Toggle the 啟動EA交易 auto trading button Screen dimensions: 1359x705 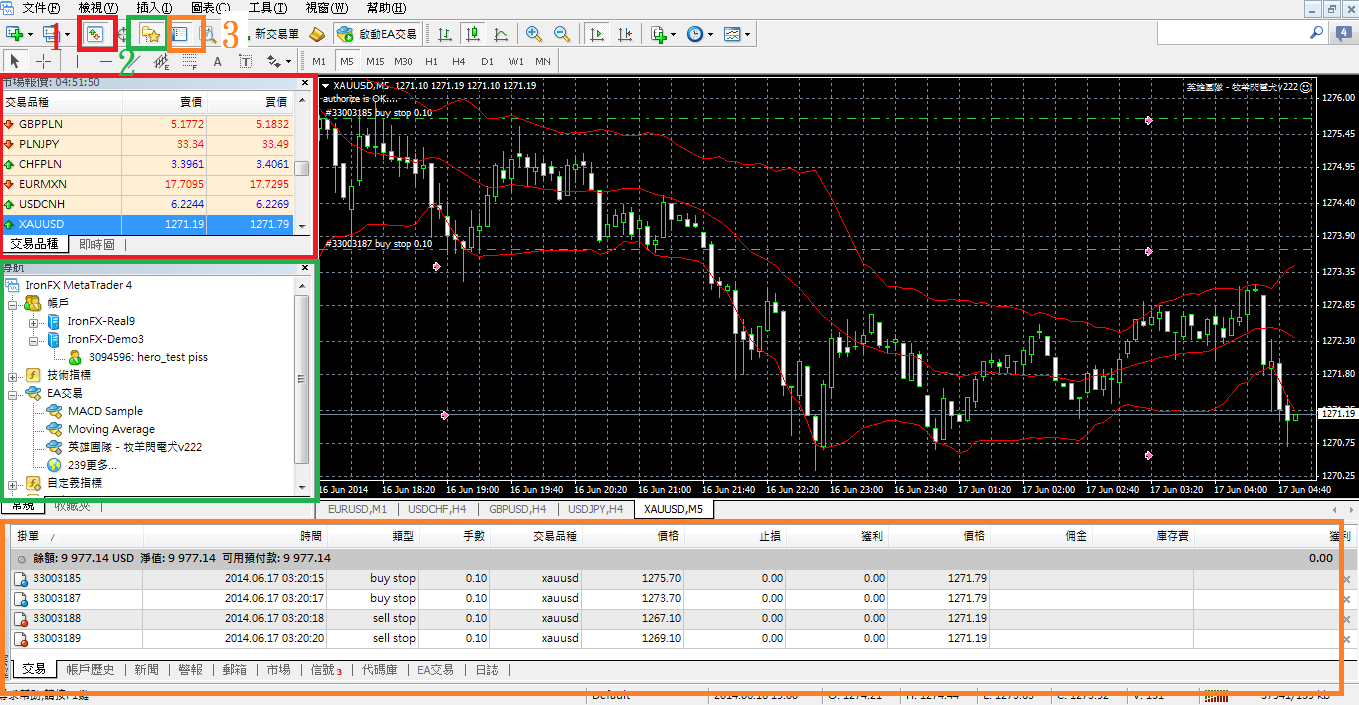tap(377, 34)
